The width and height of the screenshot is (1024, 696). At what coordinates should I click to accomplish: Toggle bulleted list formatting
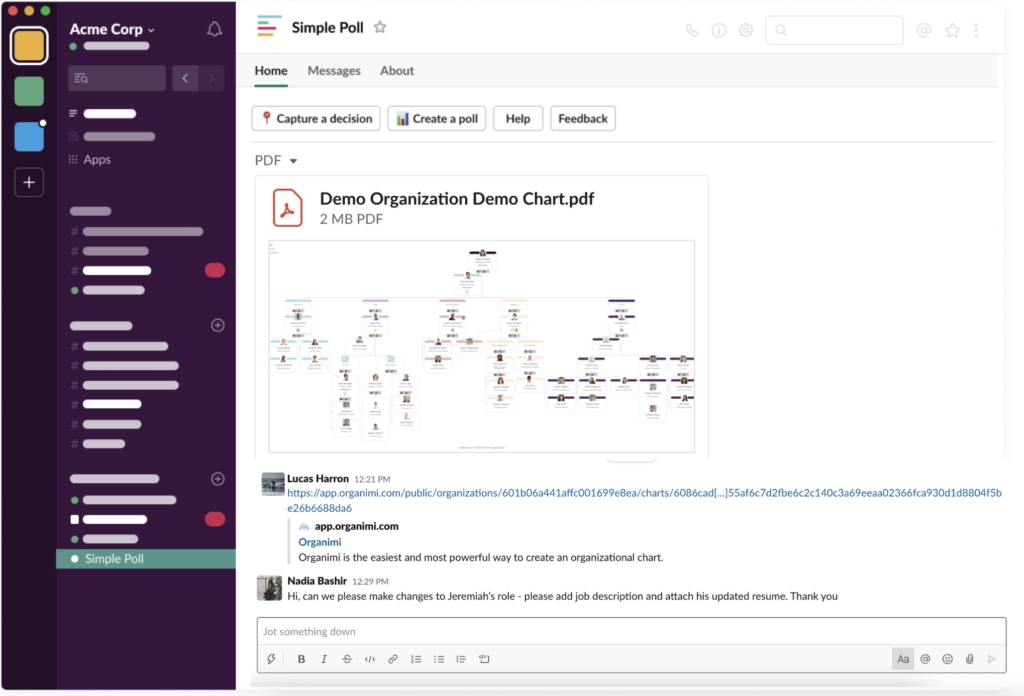click(x=439, y=659)
